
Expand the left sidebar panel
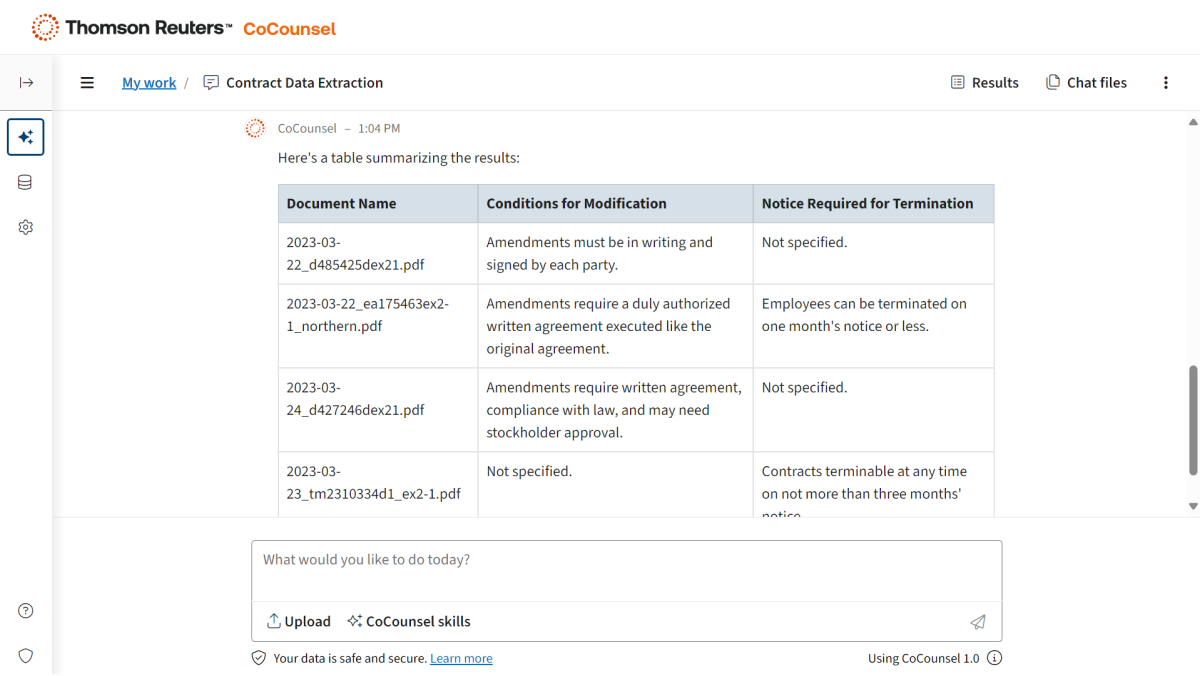tap(26, 83)
